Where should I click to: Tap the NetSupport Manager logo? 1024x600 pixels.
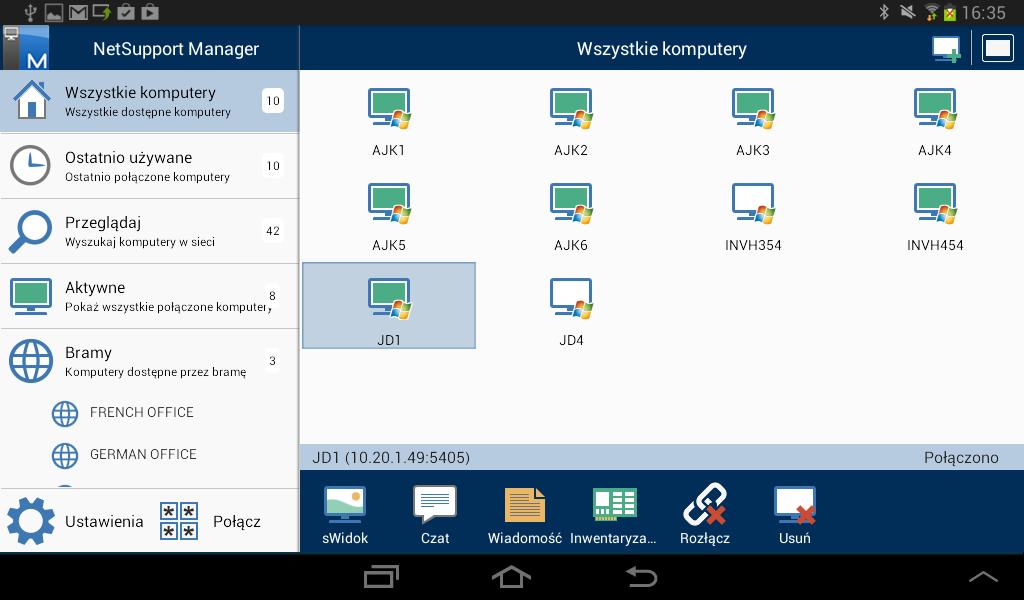[x=25, y=48]
